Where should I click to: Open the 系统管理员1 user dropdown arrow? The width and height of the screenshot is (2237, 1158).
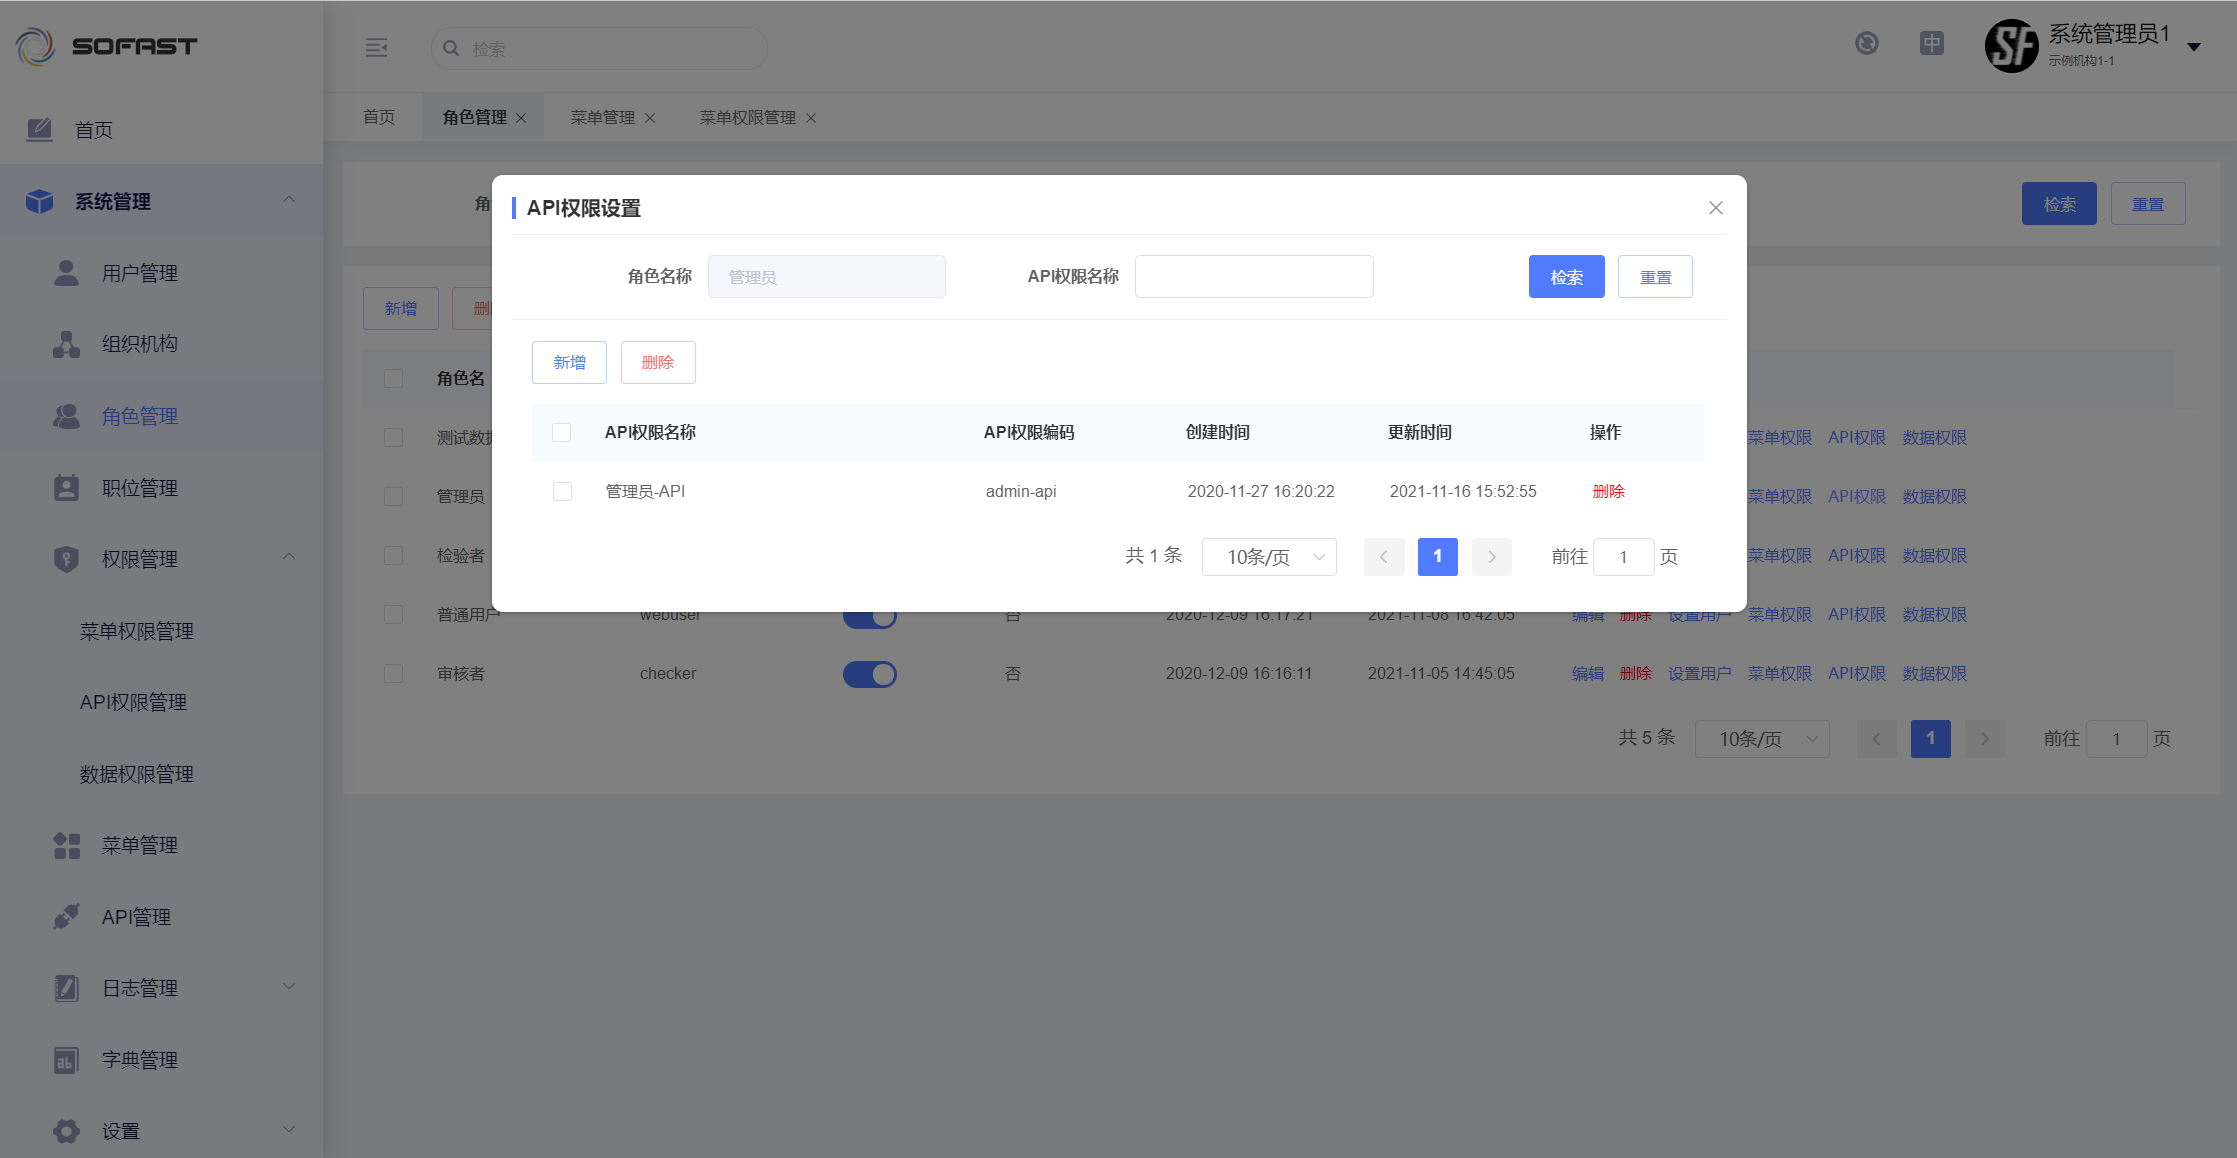pyautogui.click(x=2194, y=47)
